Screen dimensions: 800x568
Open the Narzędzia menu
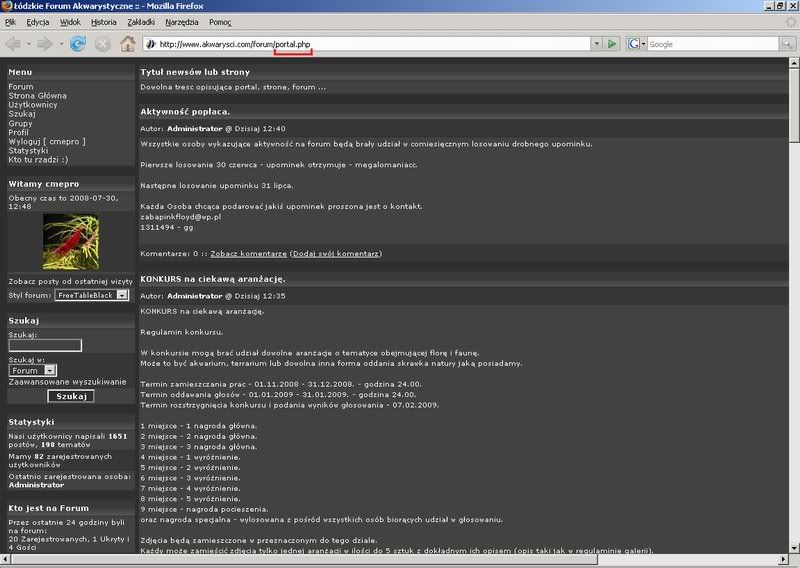[x=182, y=21]
